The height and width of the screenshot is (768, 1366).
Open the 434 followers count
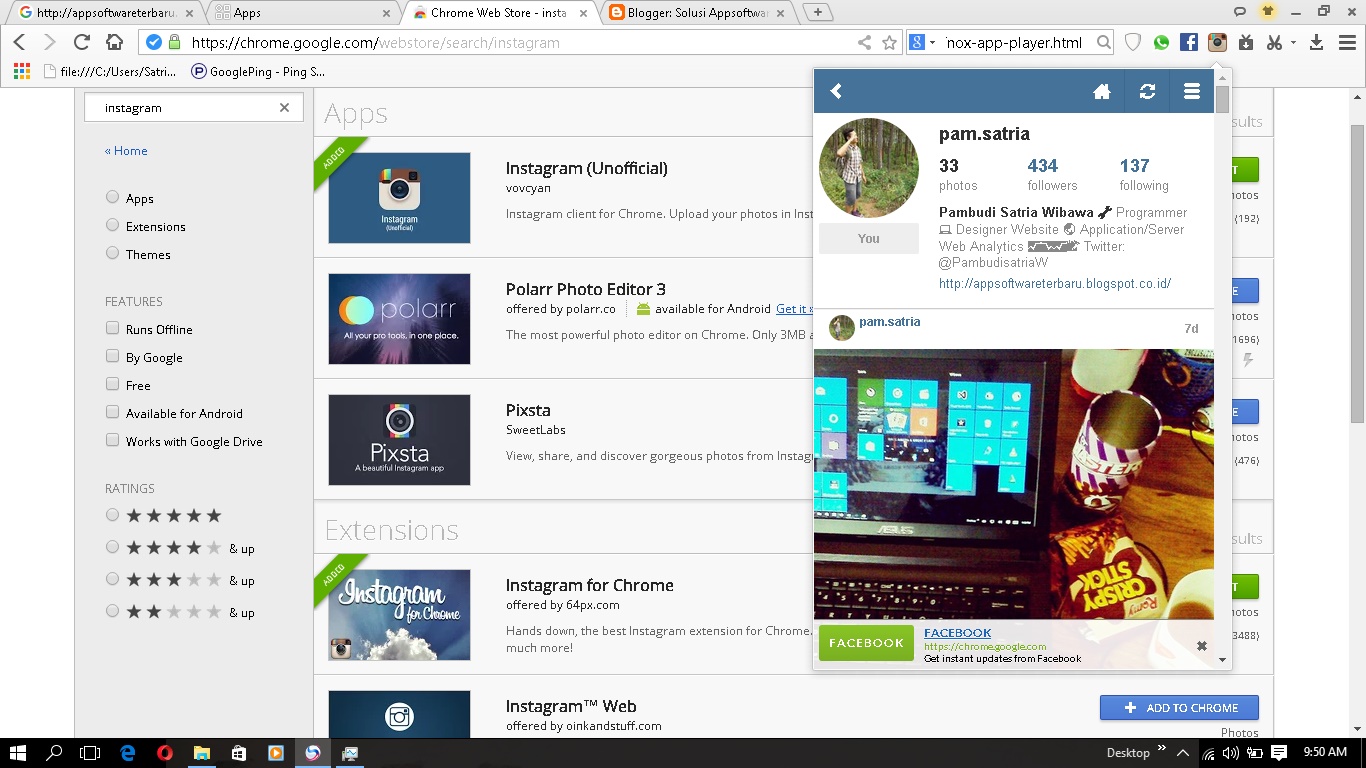(x=1042, y=166)
